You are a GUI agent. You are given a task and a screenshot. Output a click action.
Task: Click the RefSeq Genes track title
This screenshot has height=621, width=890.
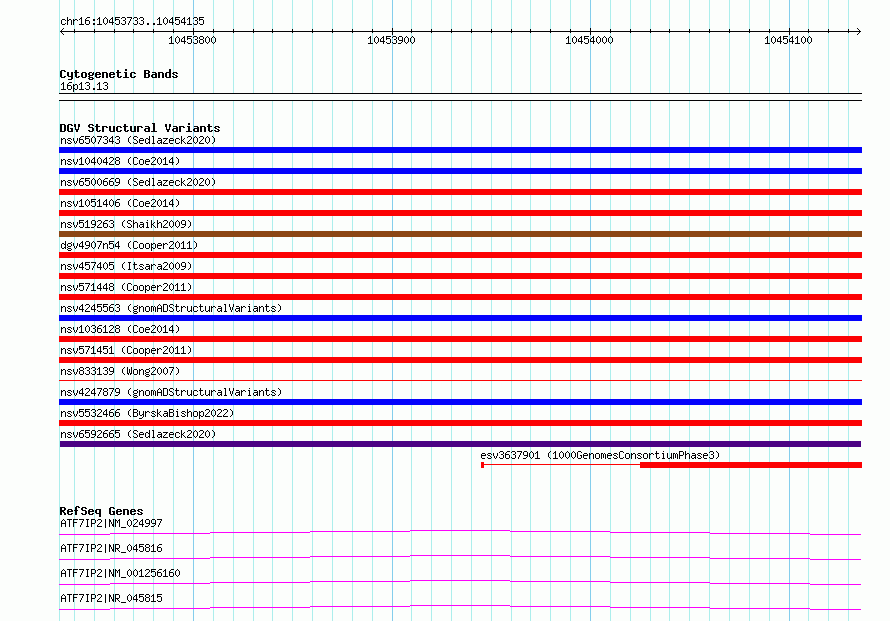coord(101,511)
